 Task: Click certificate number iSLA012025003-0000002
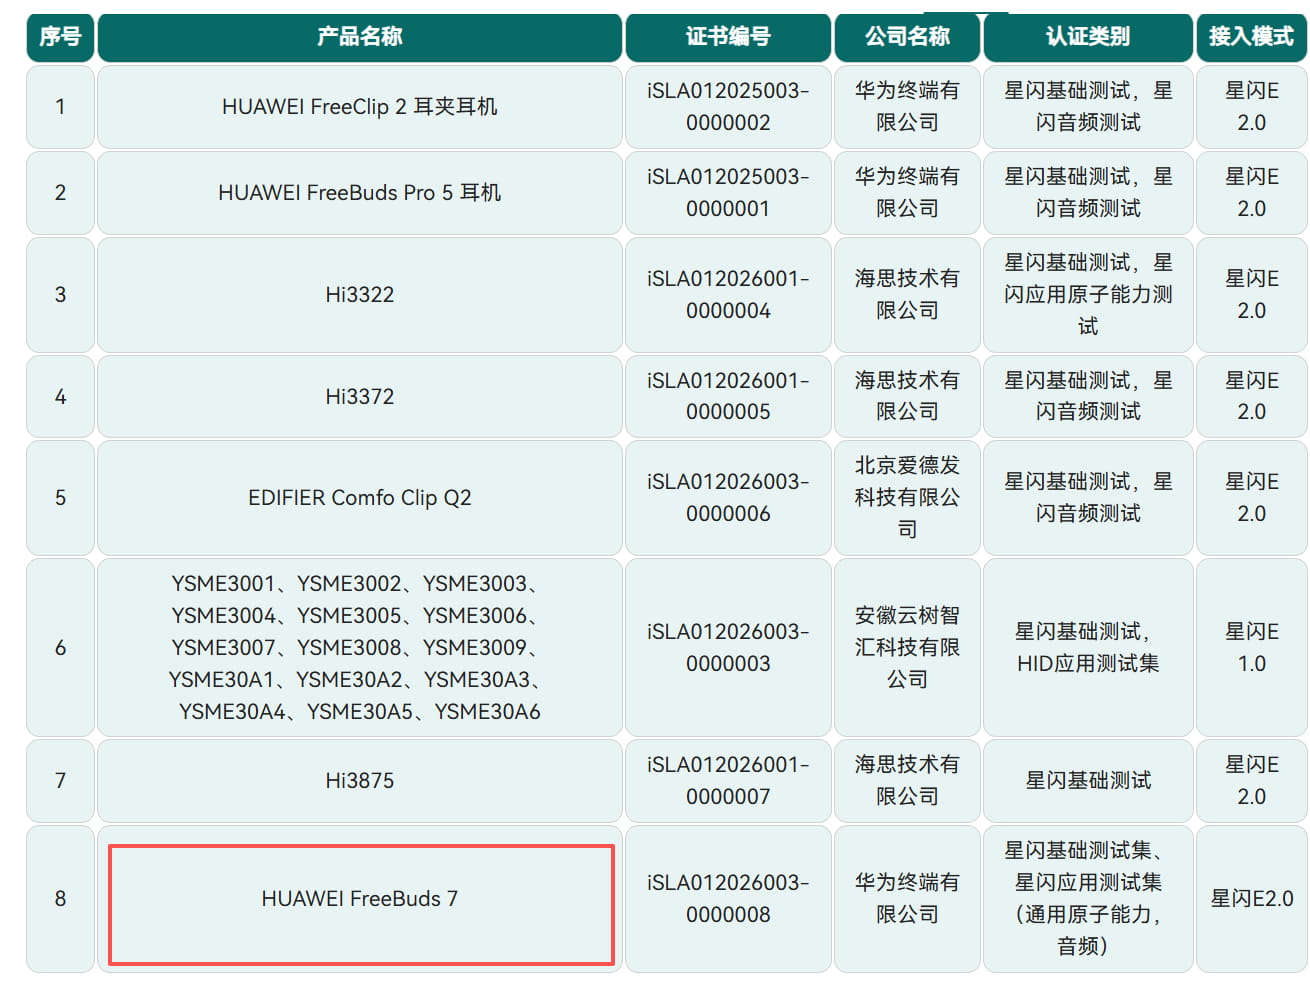tap(728, 107)
